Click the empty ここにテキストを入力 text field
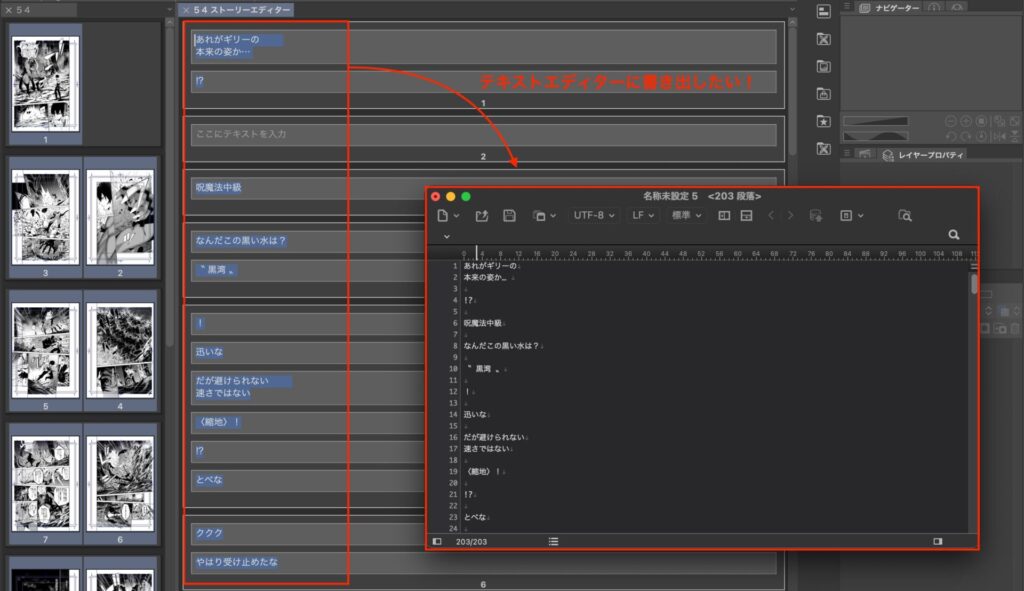 pyautogui.click(x=483, y=134)
